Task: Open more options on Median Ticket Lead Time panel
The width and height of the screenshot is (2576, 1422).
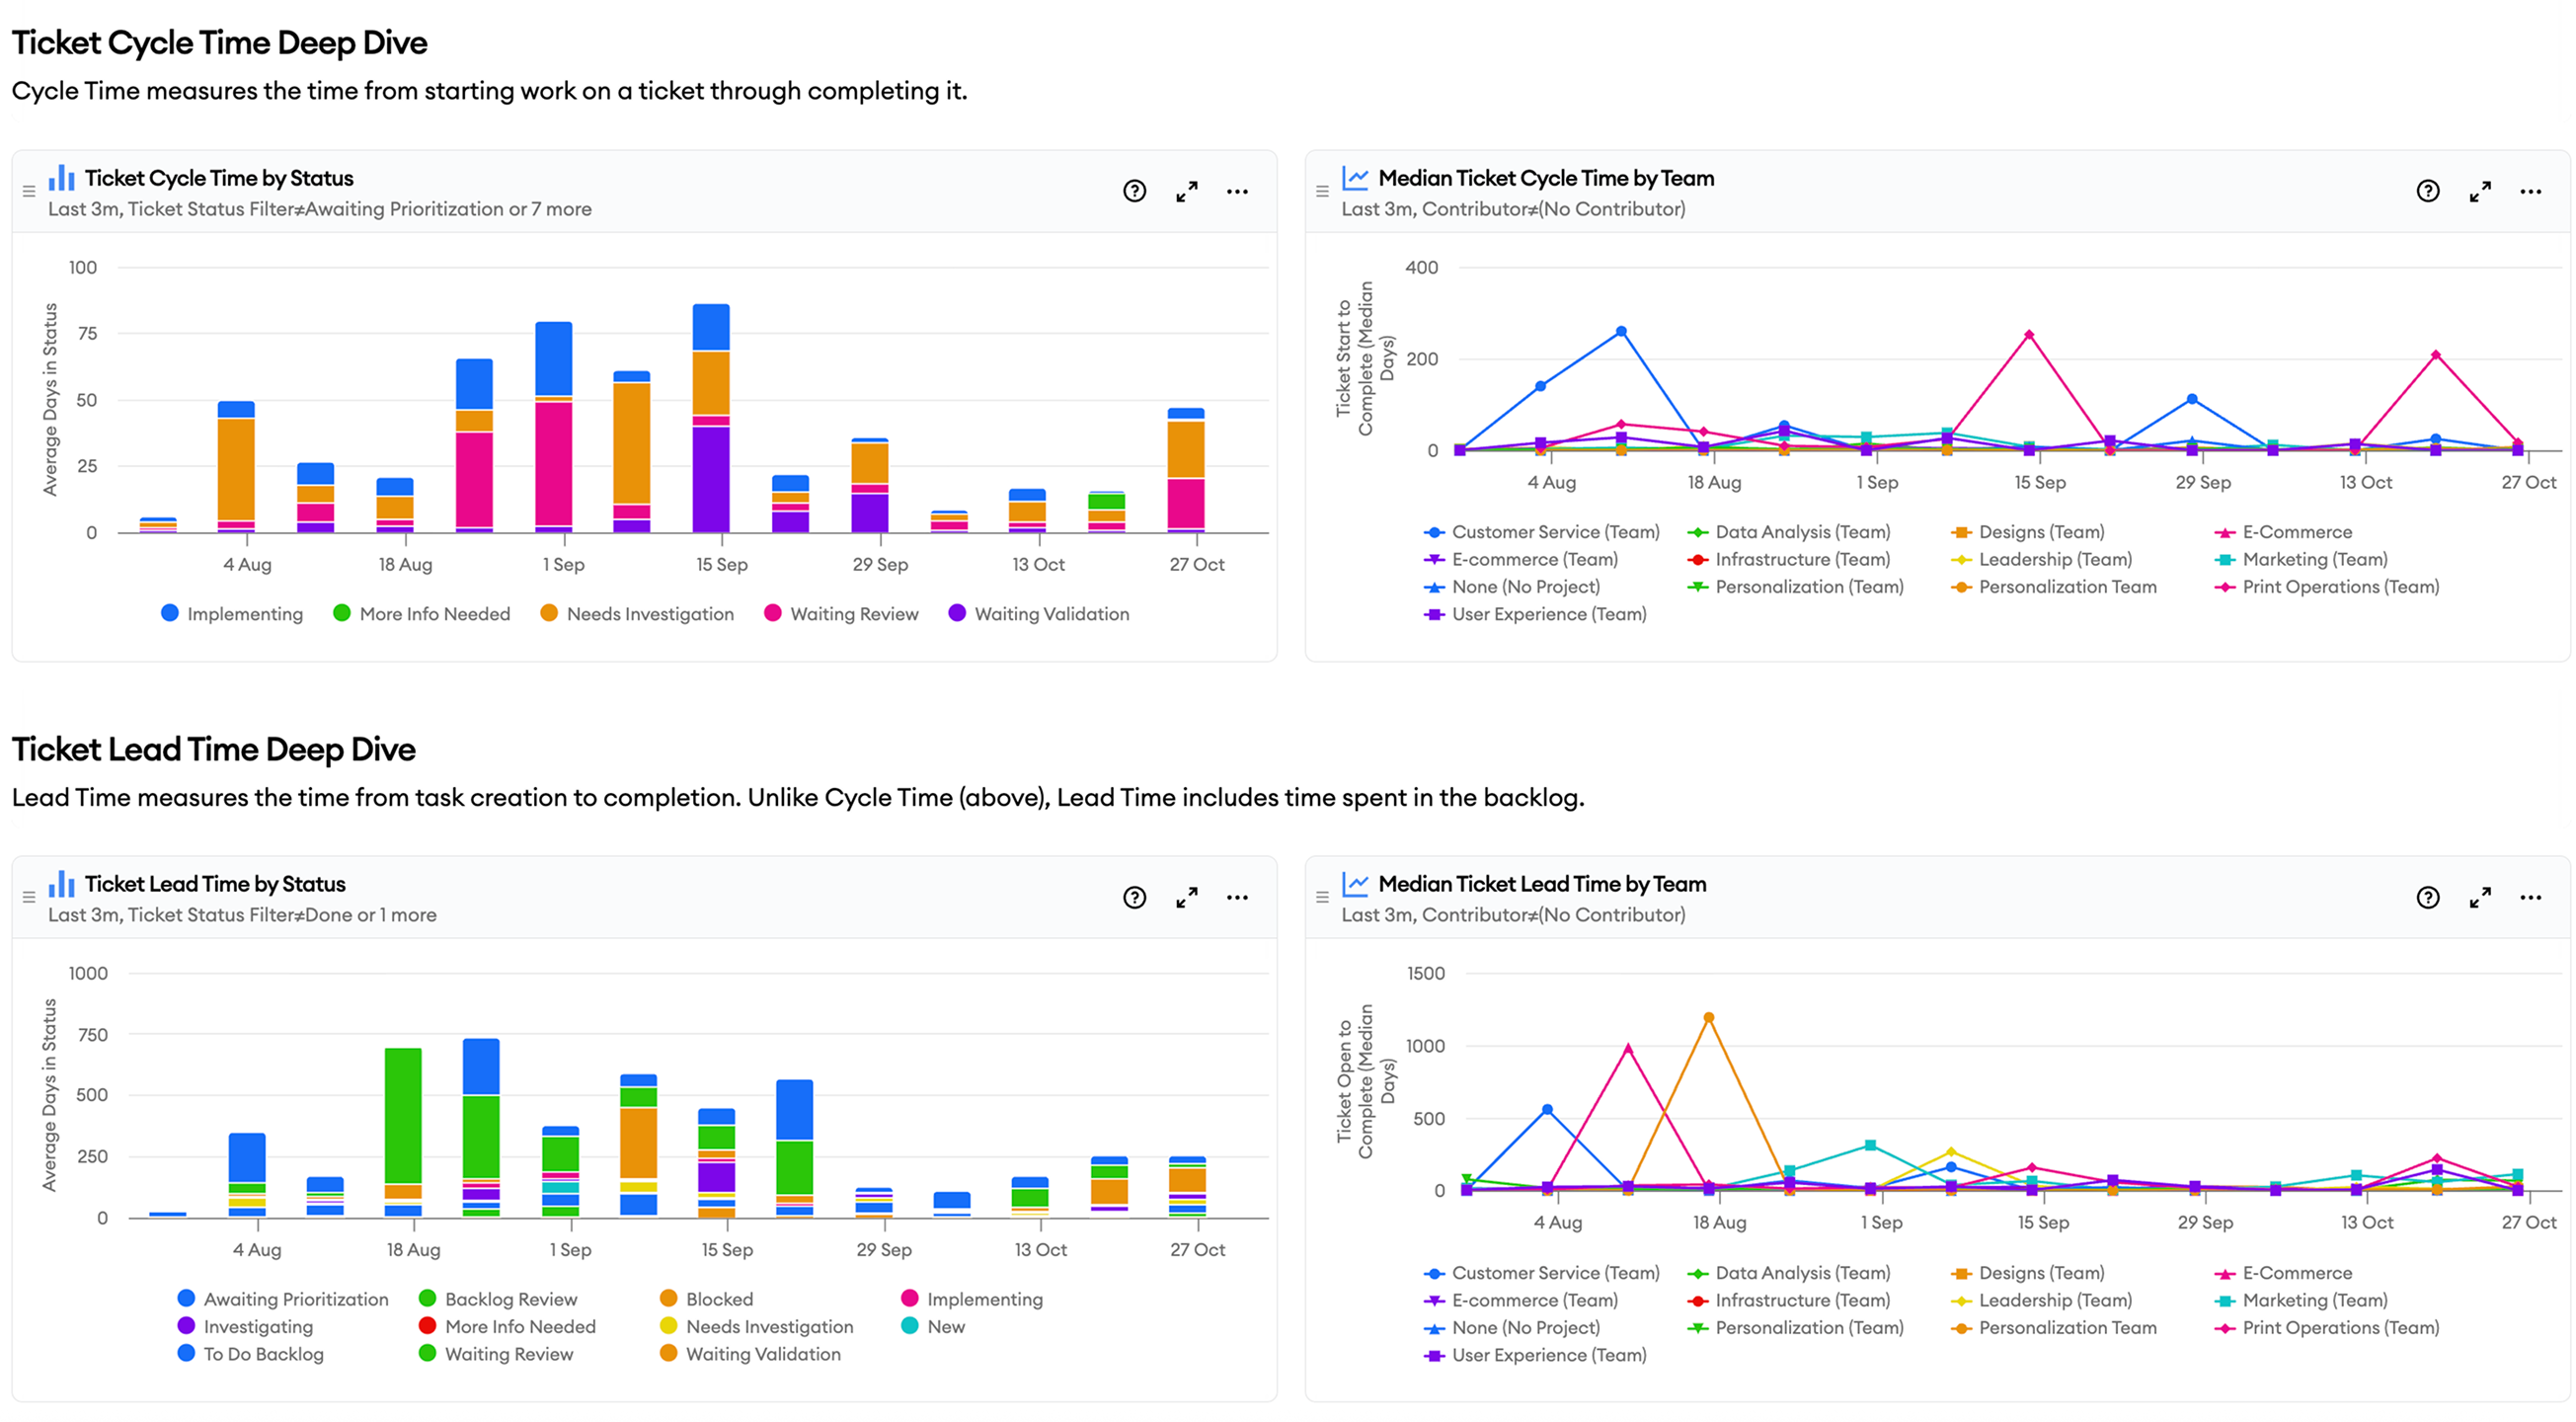Action: 2531,897
